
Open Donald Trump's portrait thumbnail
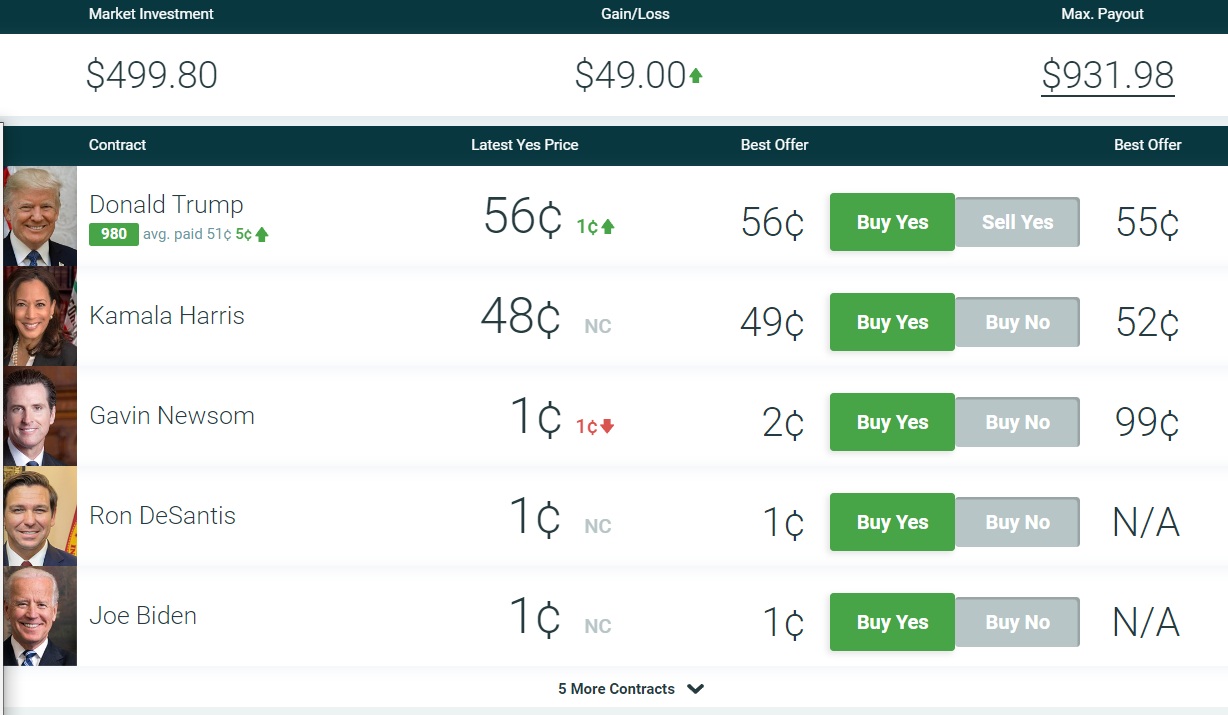[x=40, y=216]
